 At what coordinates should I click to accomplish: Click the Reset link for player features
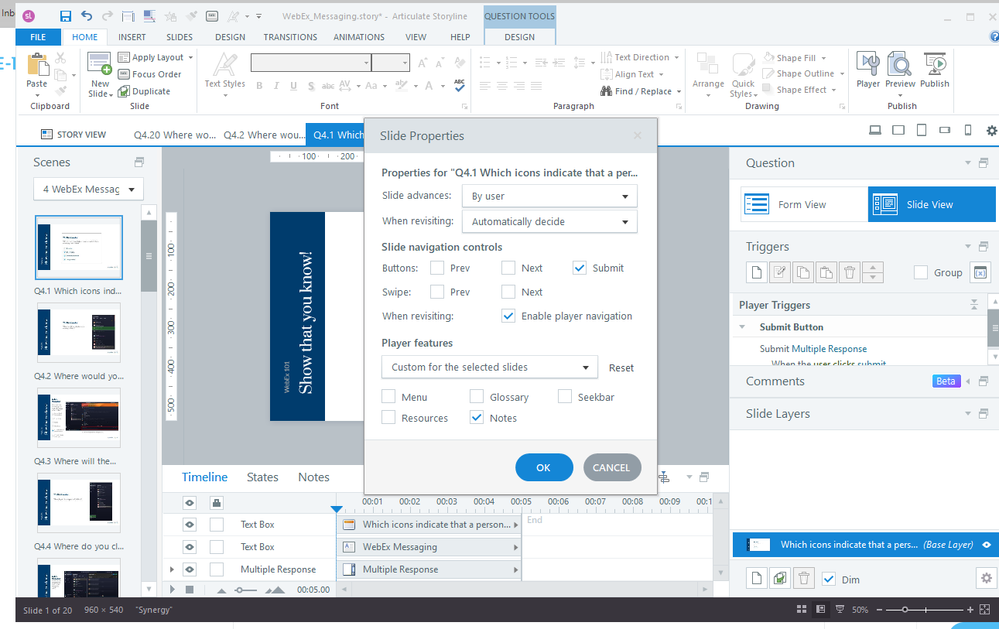(x=621, y=368)
